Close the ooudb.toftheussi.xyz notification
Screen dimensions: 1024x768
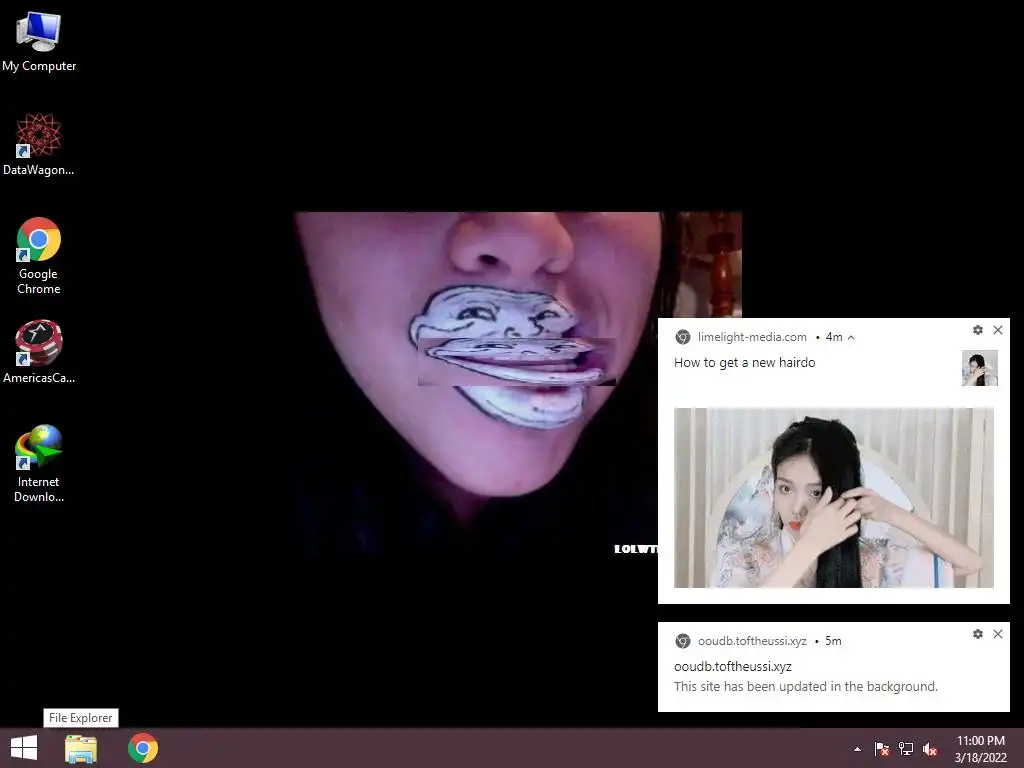click(x=998, y=633)
